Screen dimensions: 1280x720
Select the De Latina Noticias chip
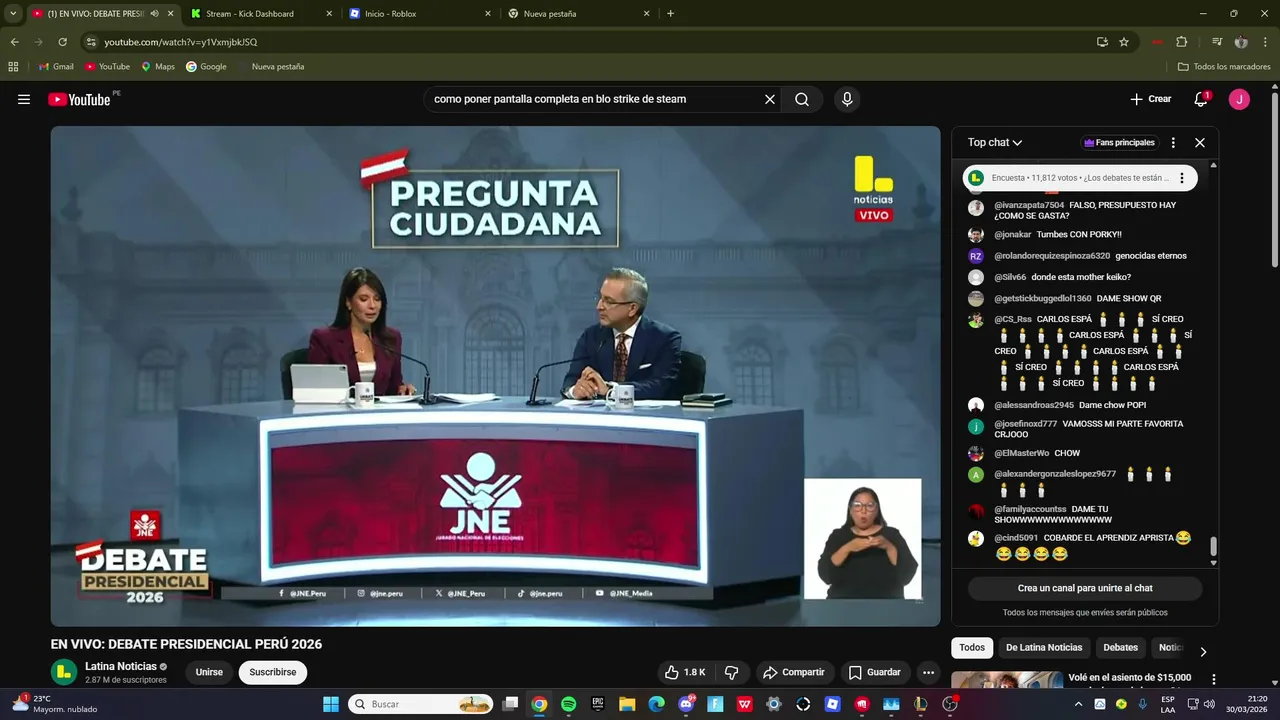click(x=1044, y=647)
